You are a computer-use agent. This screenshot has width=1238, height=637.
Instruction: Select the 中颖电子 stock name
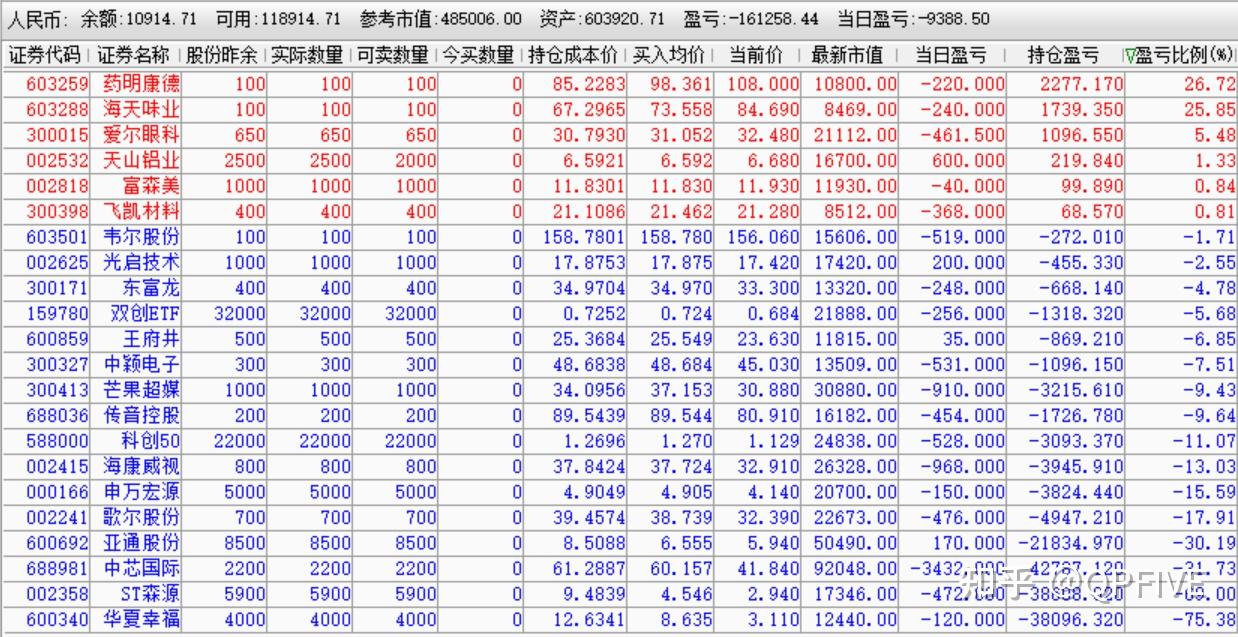pyautogui.click(x=141, y=364)
